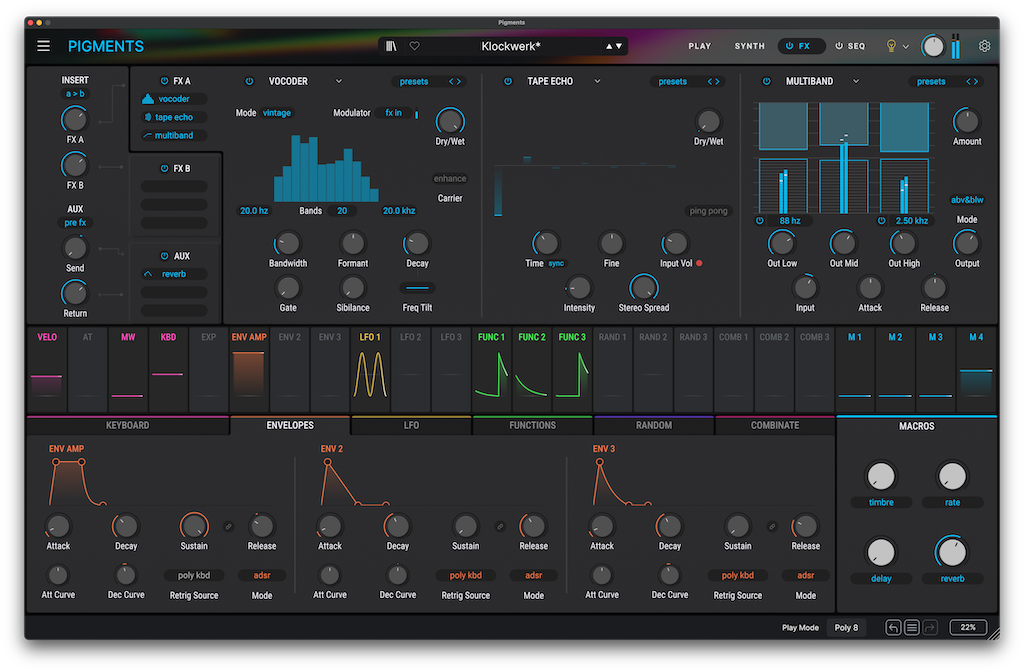Image resolution: width=1024 pixels, height=672 pixels.
Task: Click the redo arrow icon
Action: pyautogui.click(x=930, y=628)
